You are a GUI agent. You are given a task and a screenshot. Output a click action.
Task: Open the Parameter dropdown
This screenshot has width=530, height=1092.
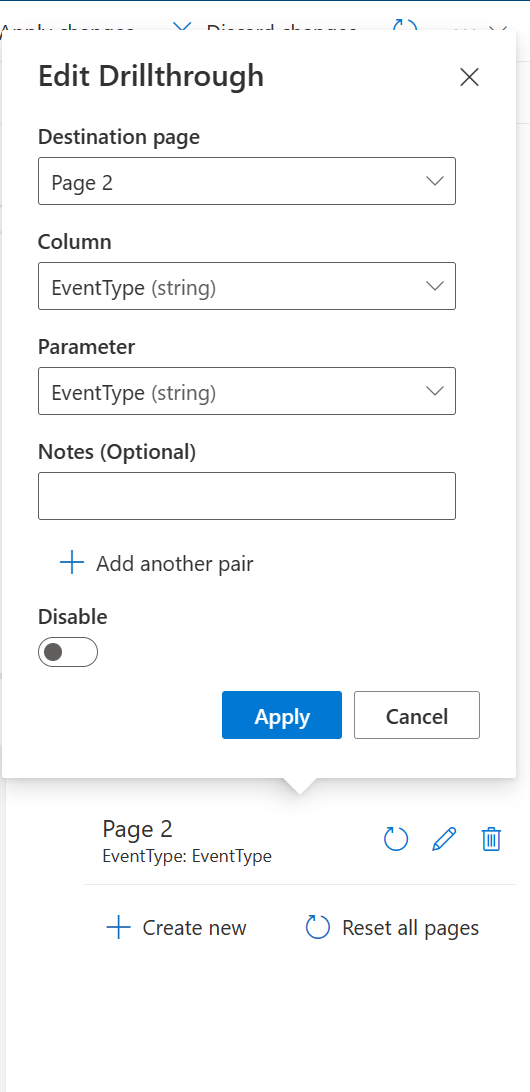coord(247,391)
